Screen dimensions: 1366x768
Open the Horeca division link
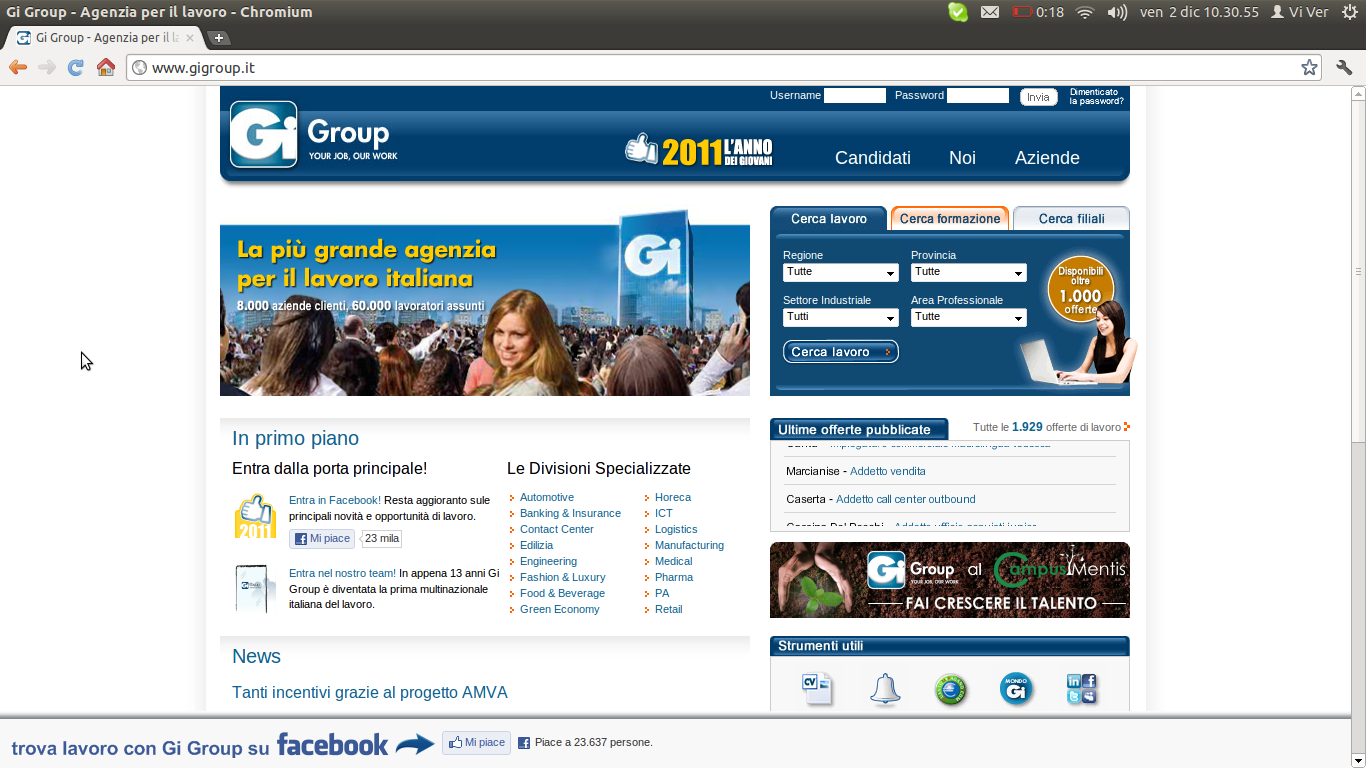click(x=672, y=497)
